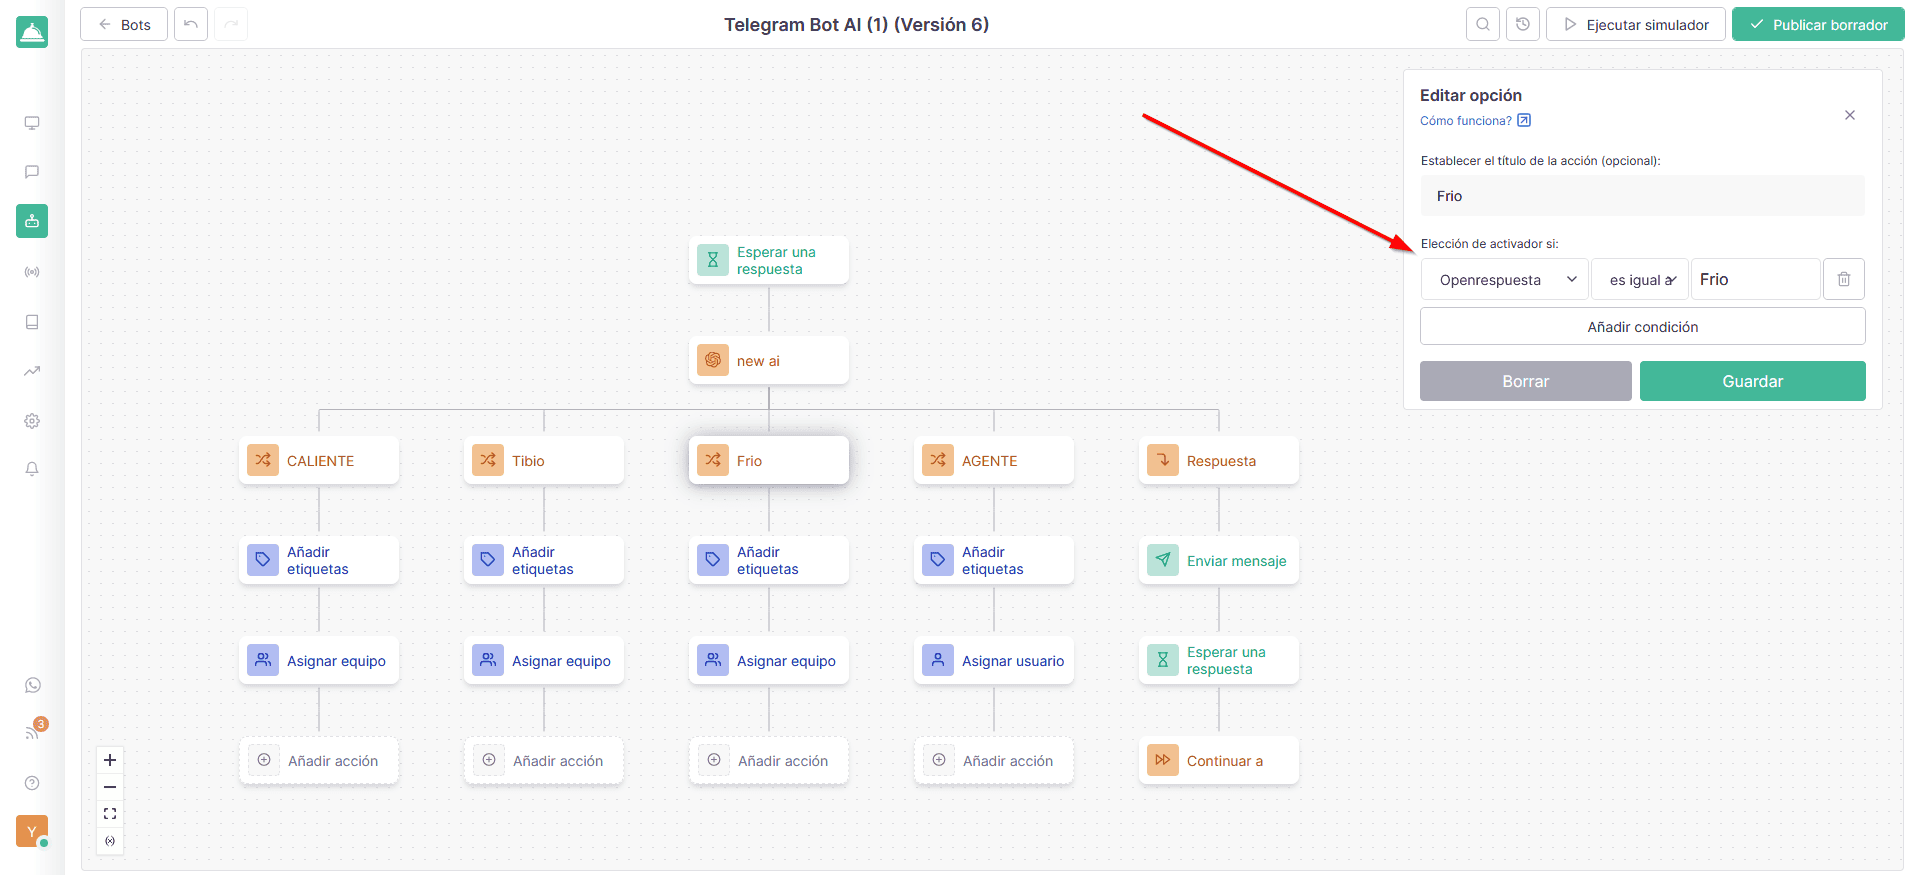Screen dimensions: 1920x875
Task: Open Asignar equipo under Frio
Action: click(x=769, y=660)
